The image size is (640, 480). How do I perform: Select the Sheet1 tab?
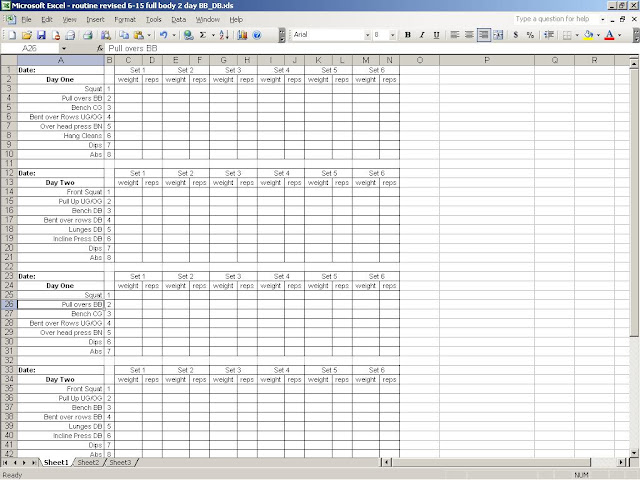[x=56, y=462]
